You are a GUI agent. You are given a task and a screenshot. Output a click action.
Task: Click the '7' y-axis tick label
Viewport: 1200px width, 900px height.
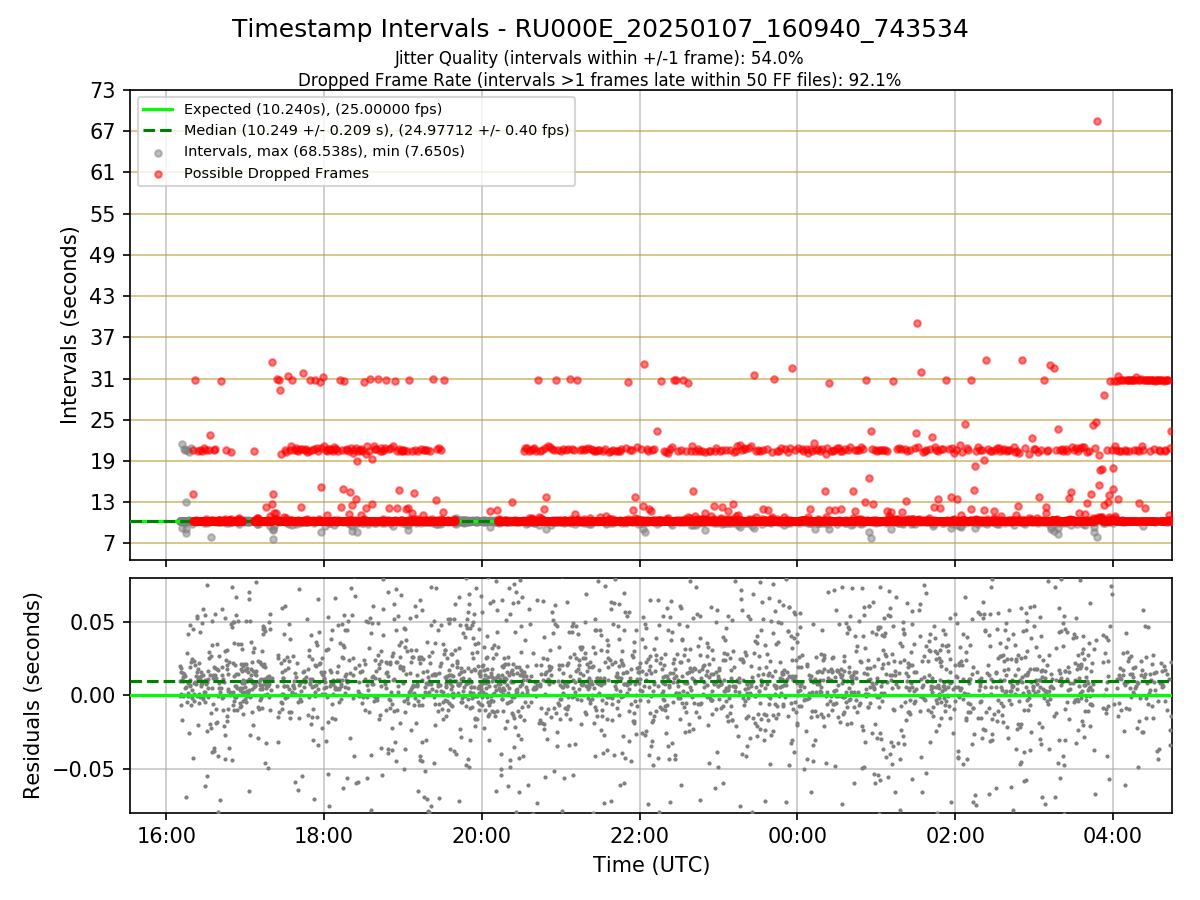pyautogui.click(x=112, y=544)
